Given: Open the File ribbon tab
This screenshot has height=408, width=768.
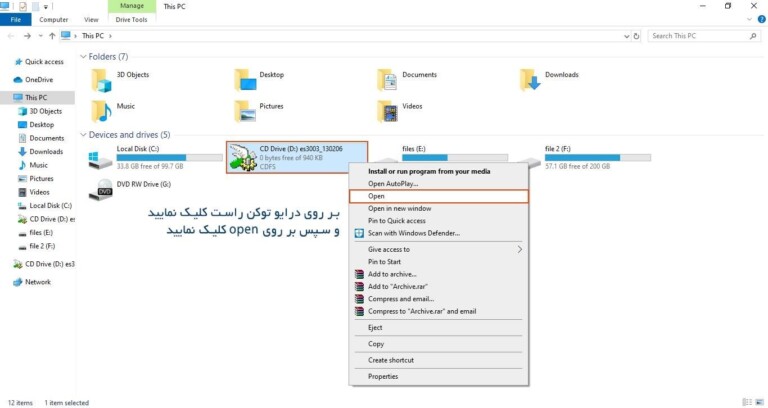Looking at the screenshot, I should pyautogui.click(x=15, y=19).
